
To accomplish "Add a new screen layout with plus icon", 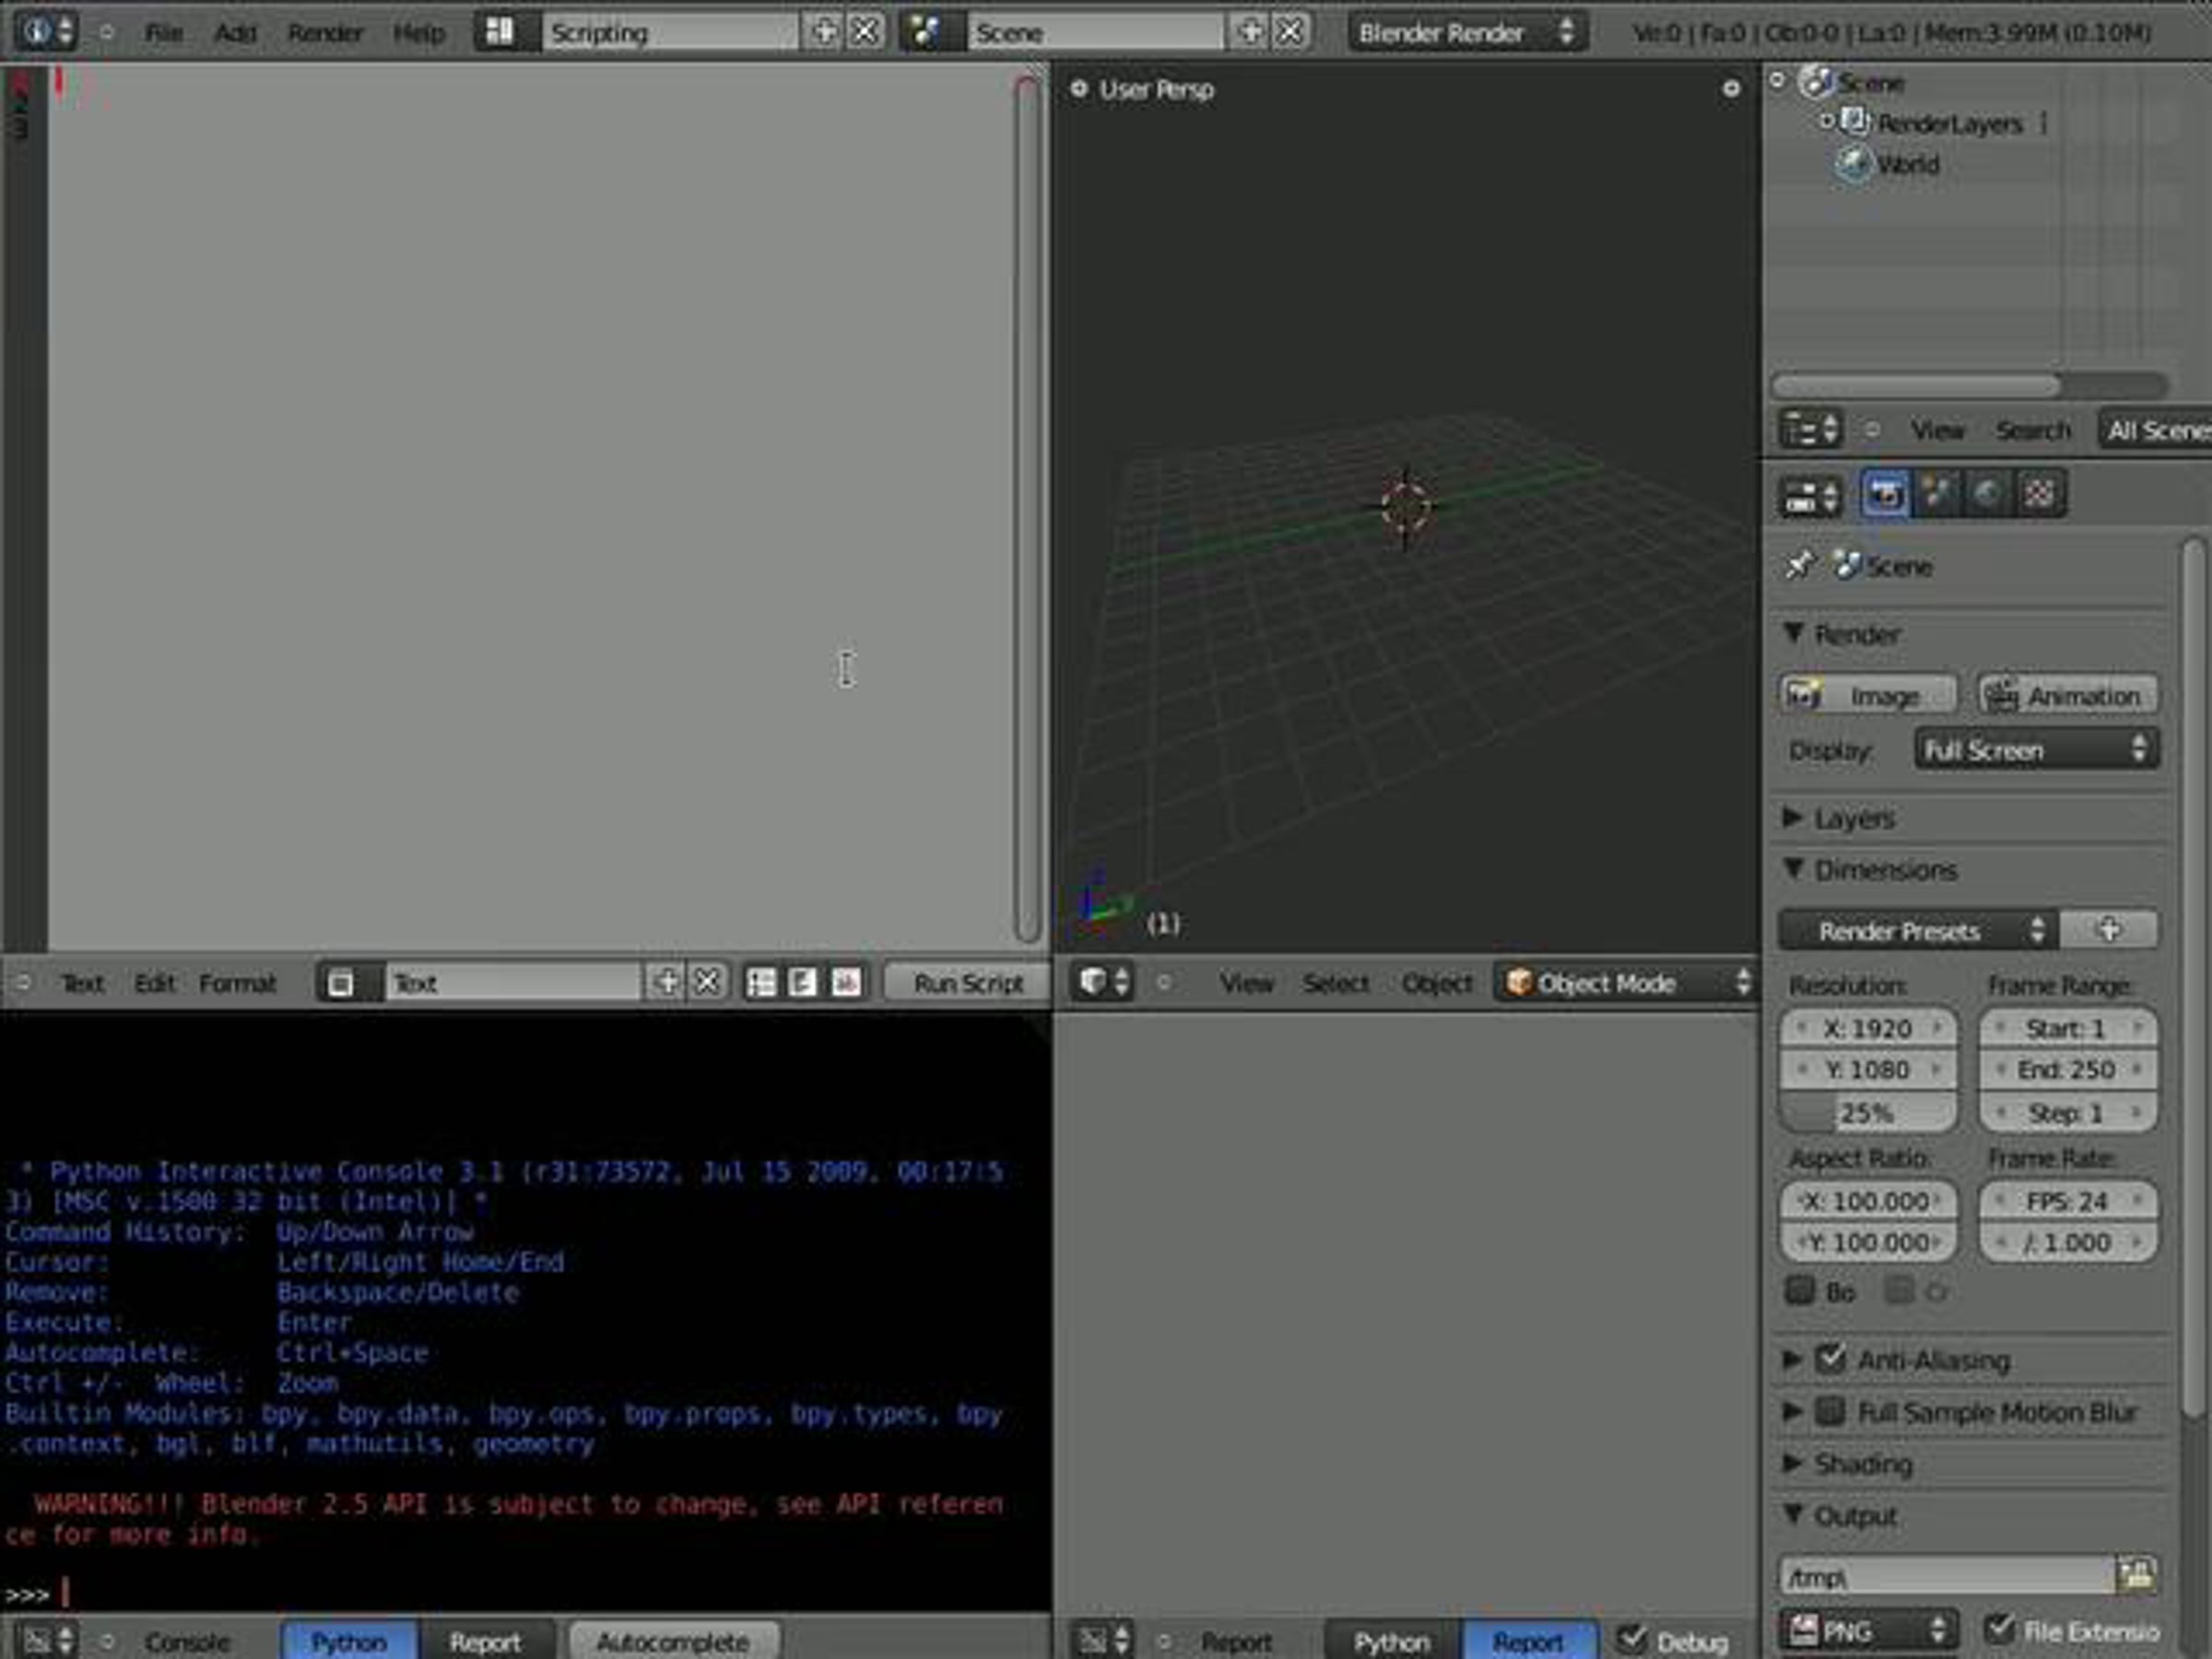I will click(823, 32).
